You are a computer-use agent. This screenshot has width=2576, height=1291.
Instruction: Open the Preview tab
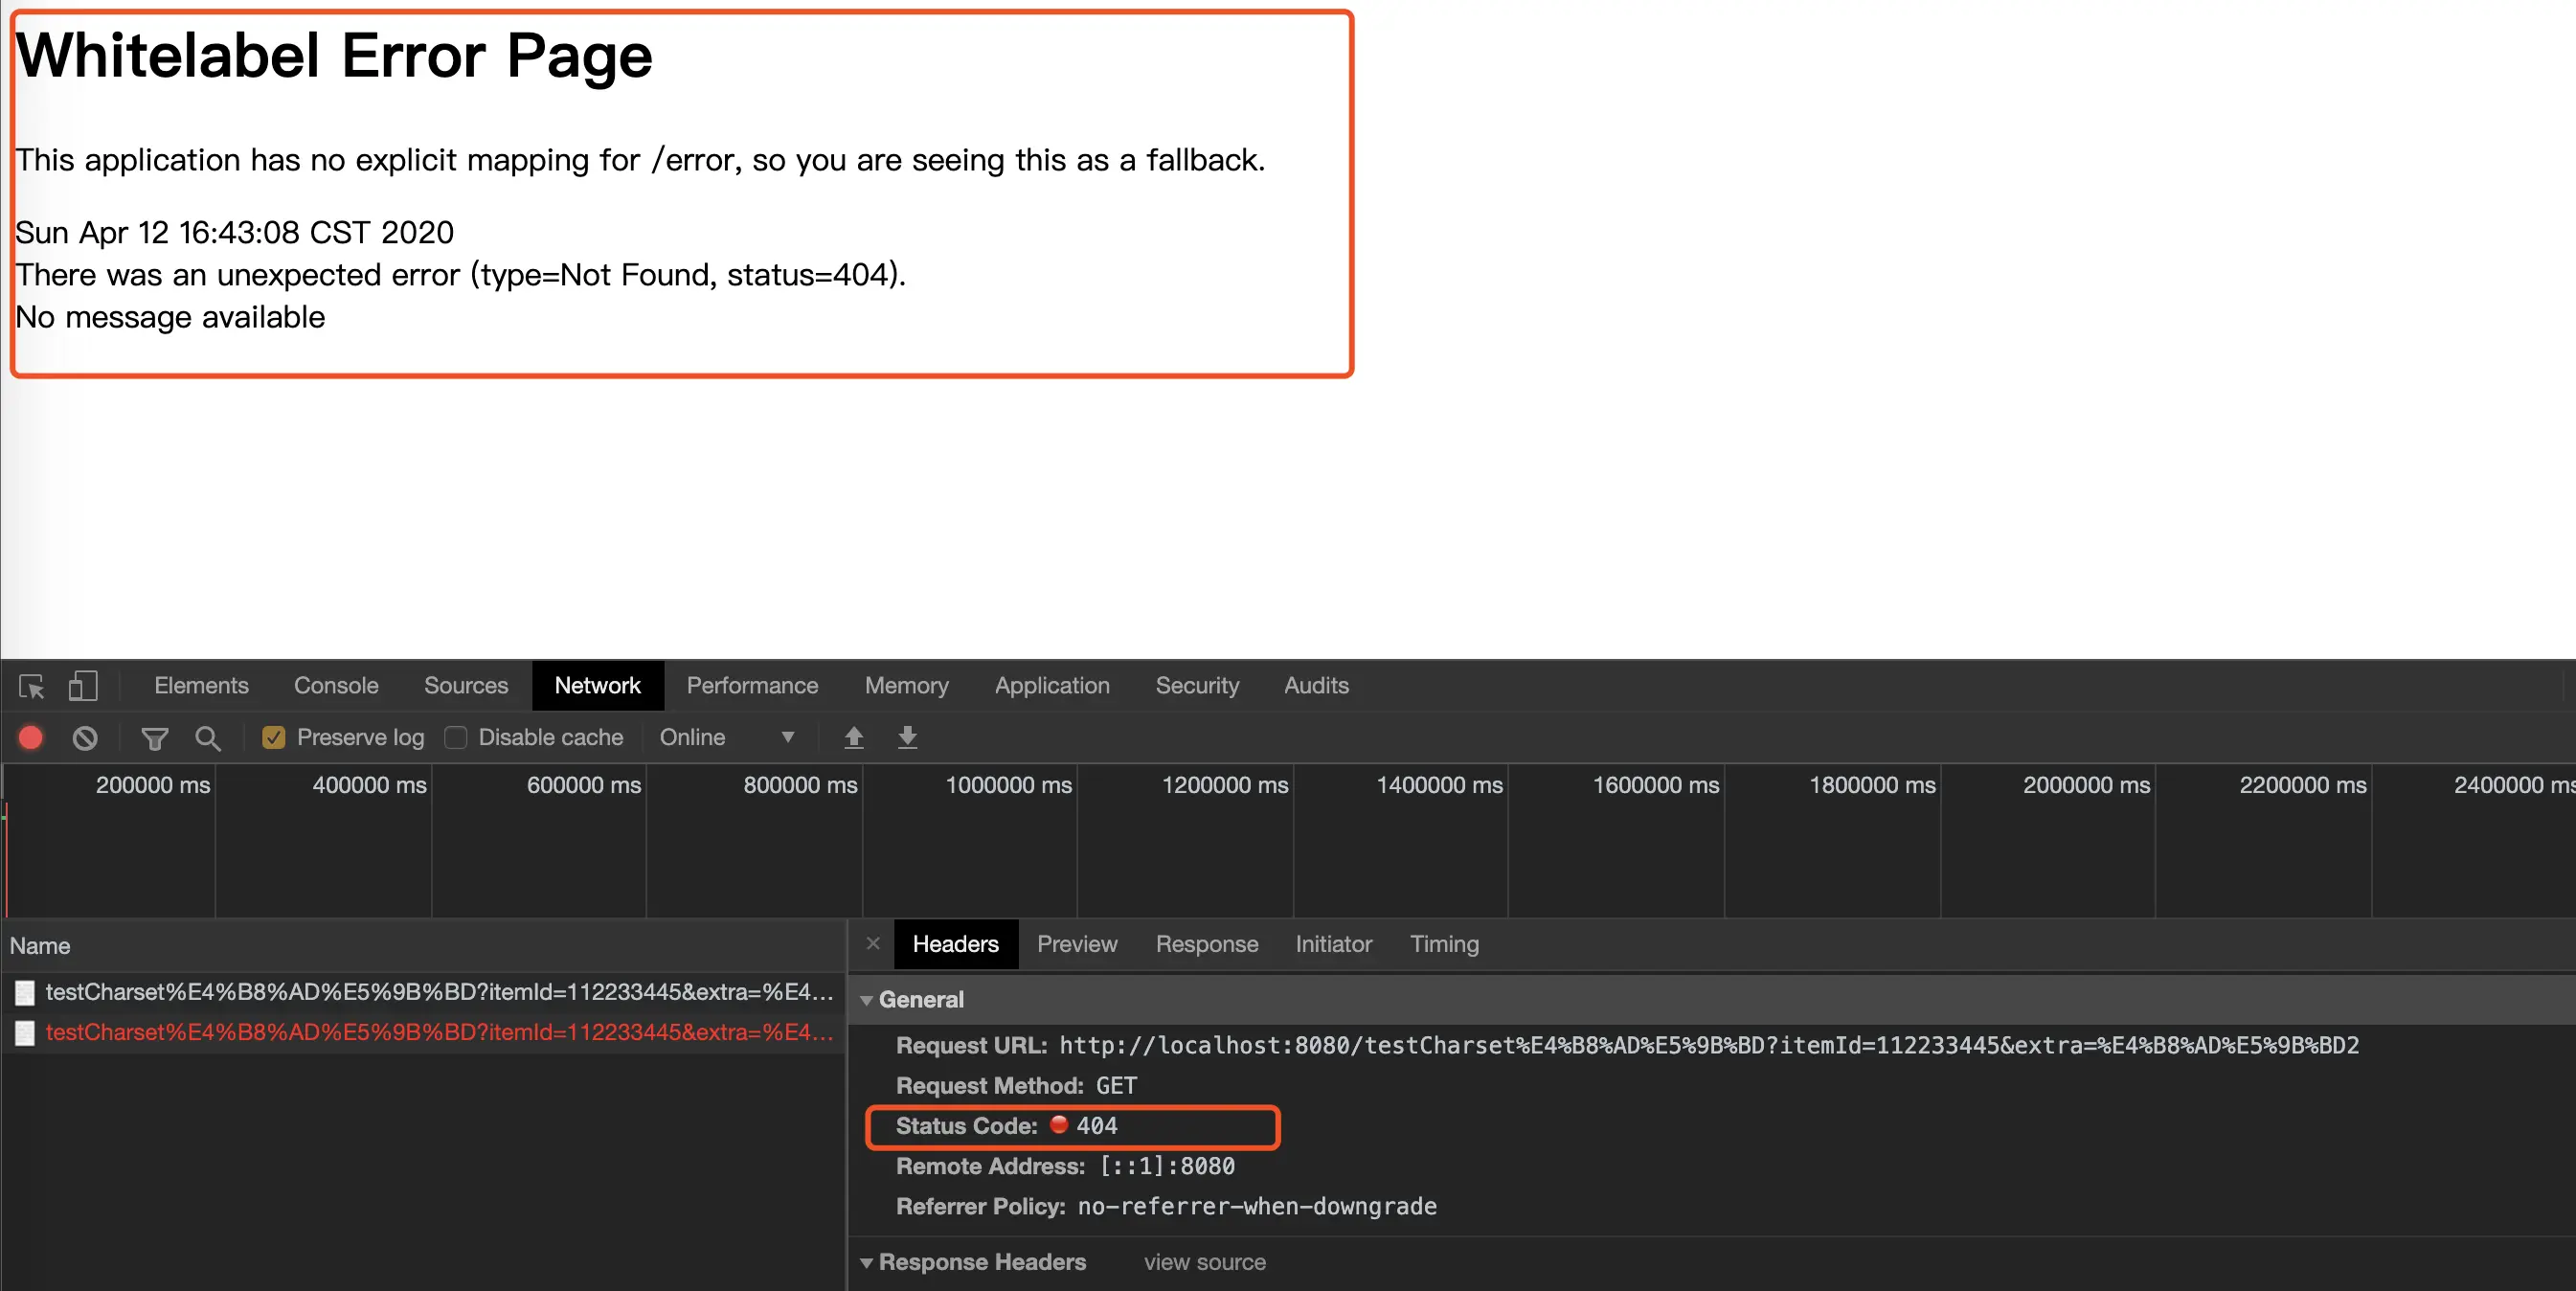[x=1076, y=944]
